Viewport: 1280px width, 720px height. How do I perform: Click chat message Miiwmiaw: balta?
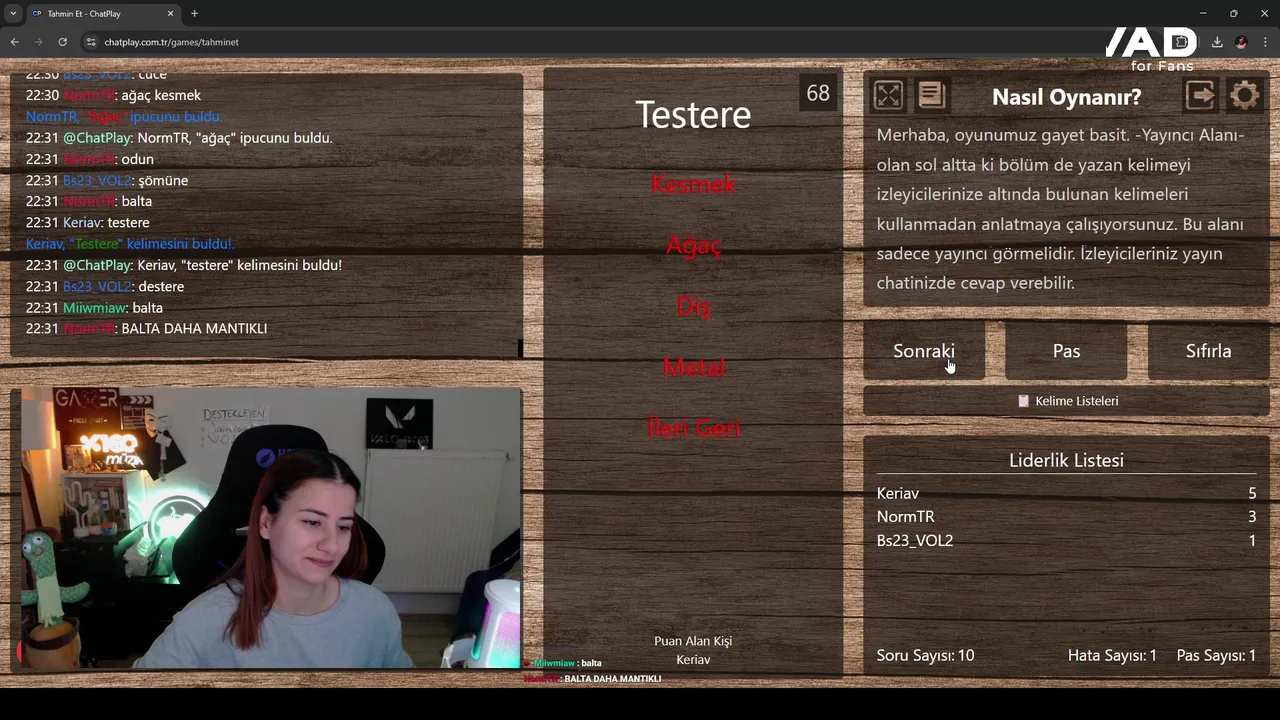[x=94, y=307]
